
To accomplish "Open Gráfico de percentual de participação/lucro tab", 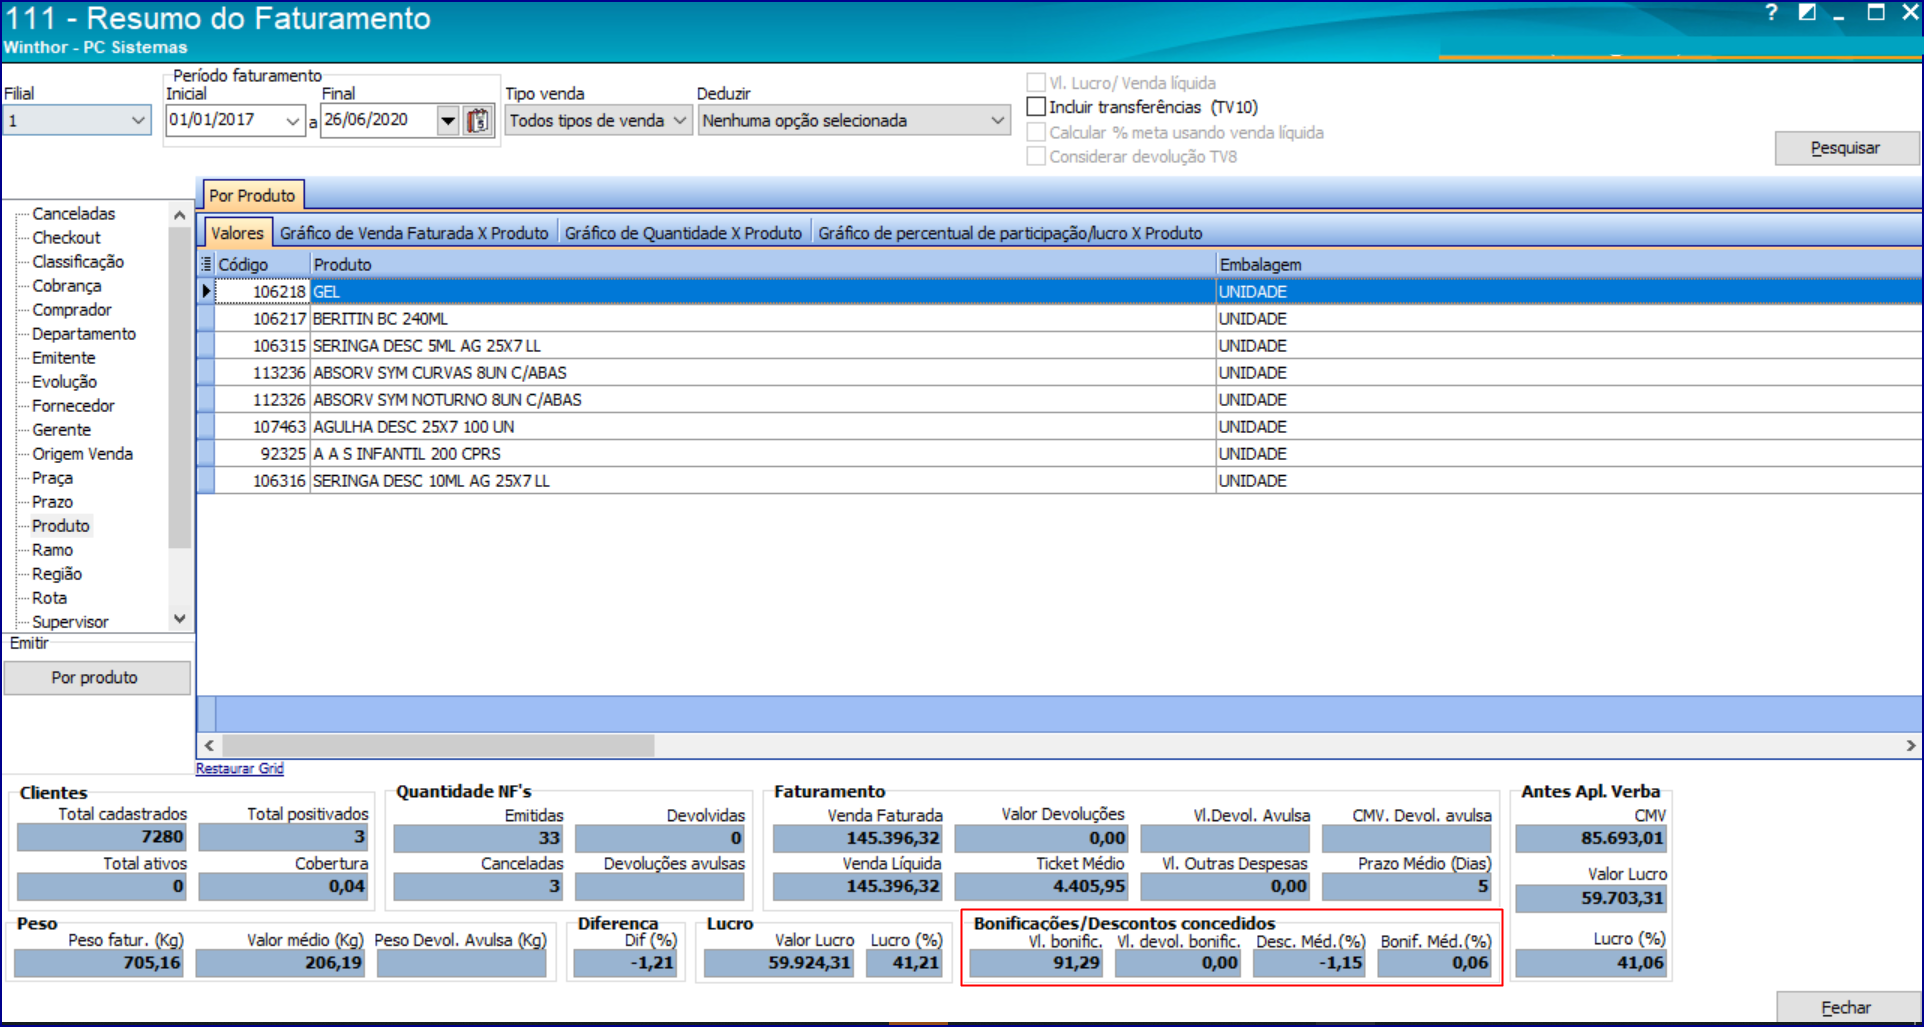I will pos(1010,233).
